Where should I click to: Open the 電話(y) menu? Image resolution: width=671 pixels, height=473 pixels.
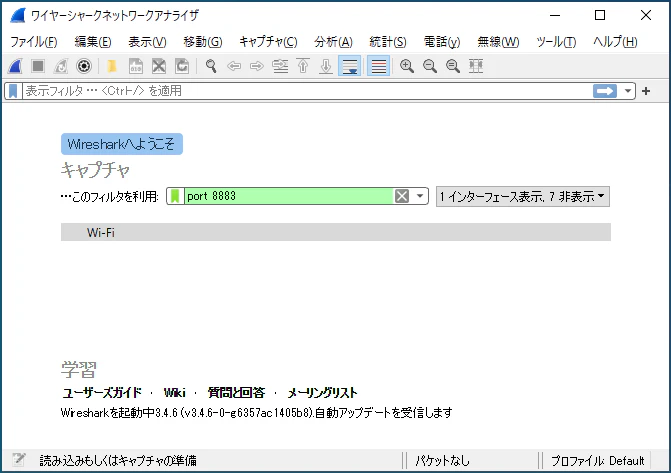(442, 42)
